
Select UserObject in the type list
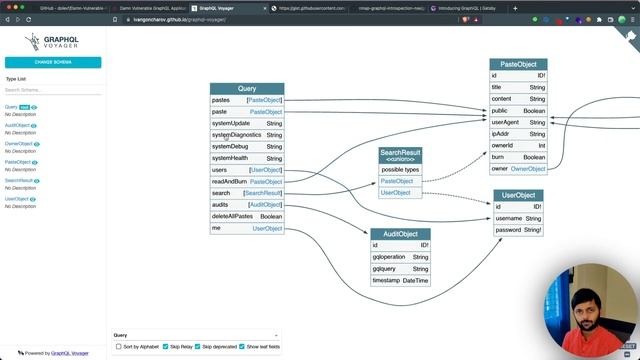pyautogui.click(x=17, y=199)
